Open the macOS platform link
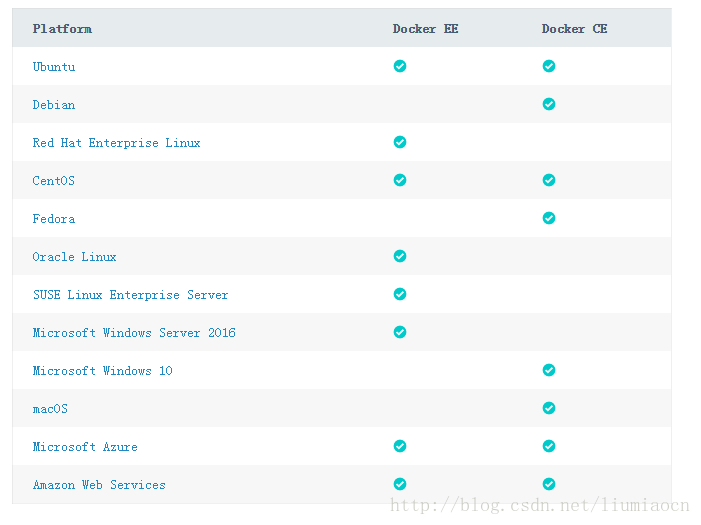 pyautogui.click(x=50, y=409)
